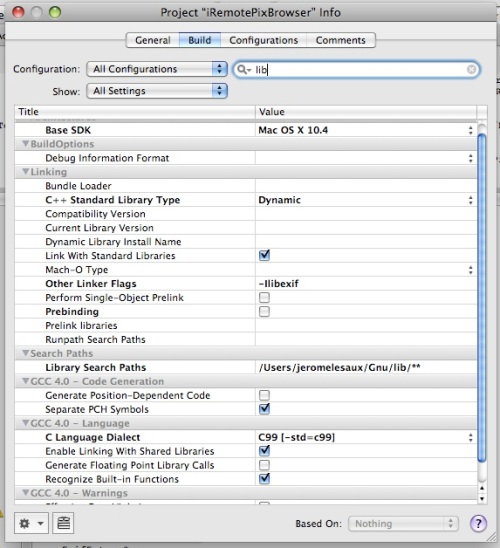Image resolution: width=500 pixels, height=548 pixels.
Task: Check Generate Floating Point Library Calls
Action: pyautogui.click(x=265, y=465)
